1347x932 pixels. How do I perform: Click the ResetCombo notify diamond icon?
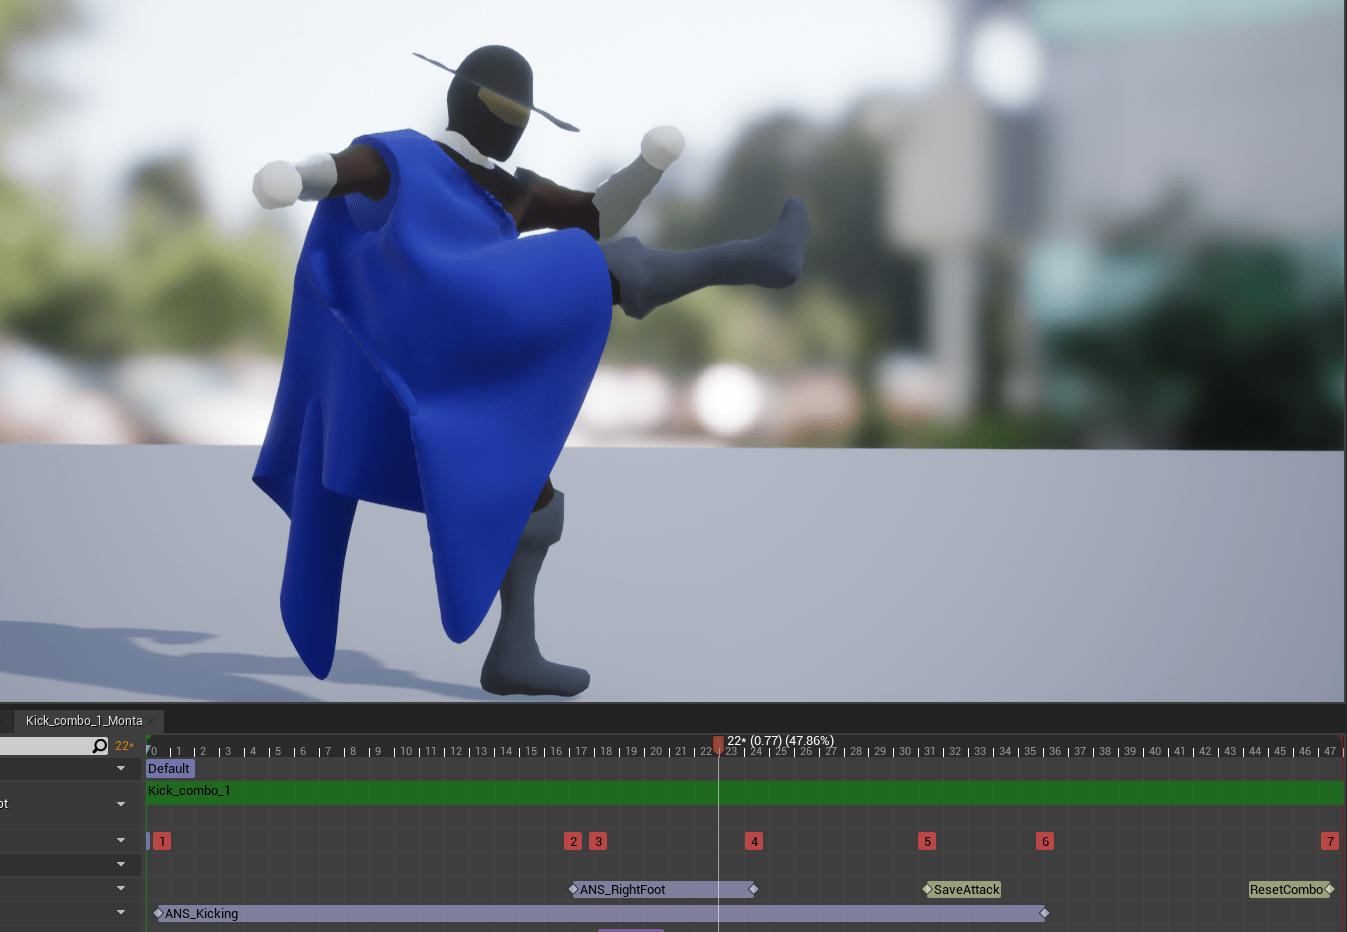[1329, 889]
